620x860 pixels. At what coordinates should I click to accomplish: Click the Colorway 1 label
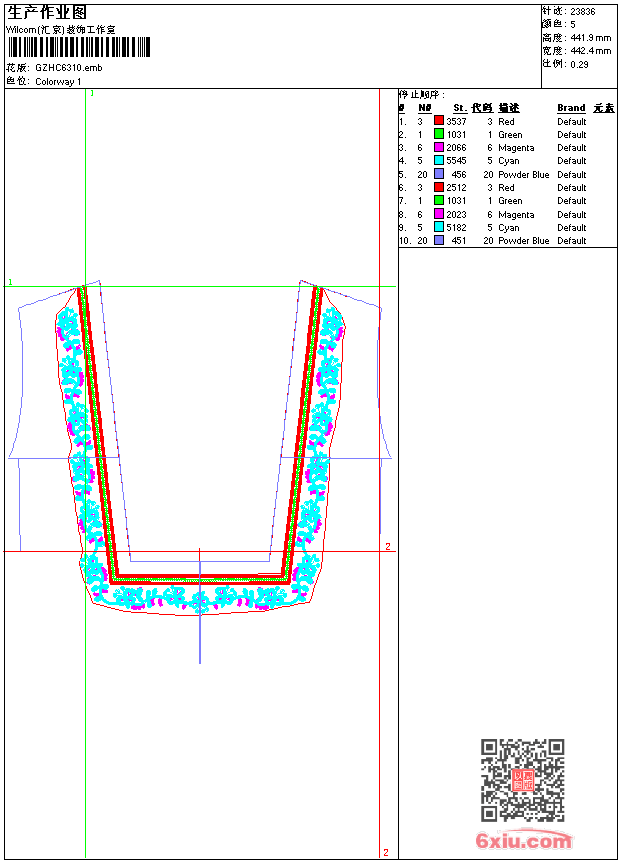(x=58, y=81)
